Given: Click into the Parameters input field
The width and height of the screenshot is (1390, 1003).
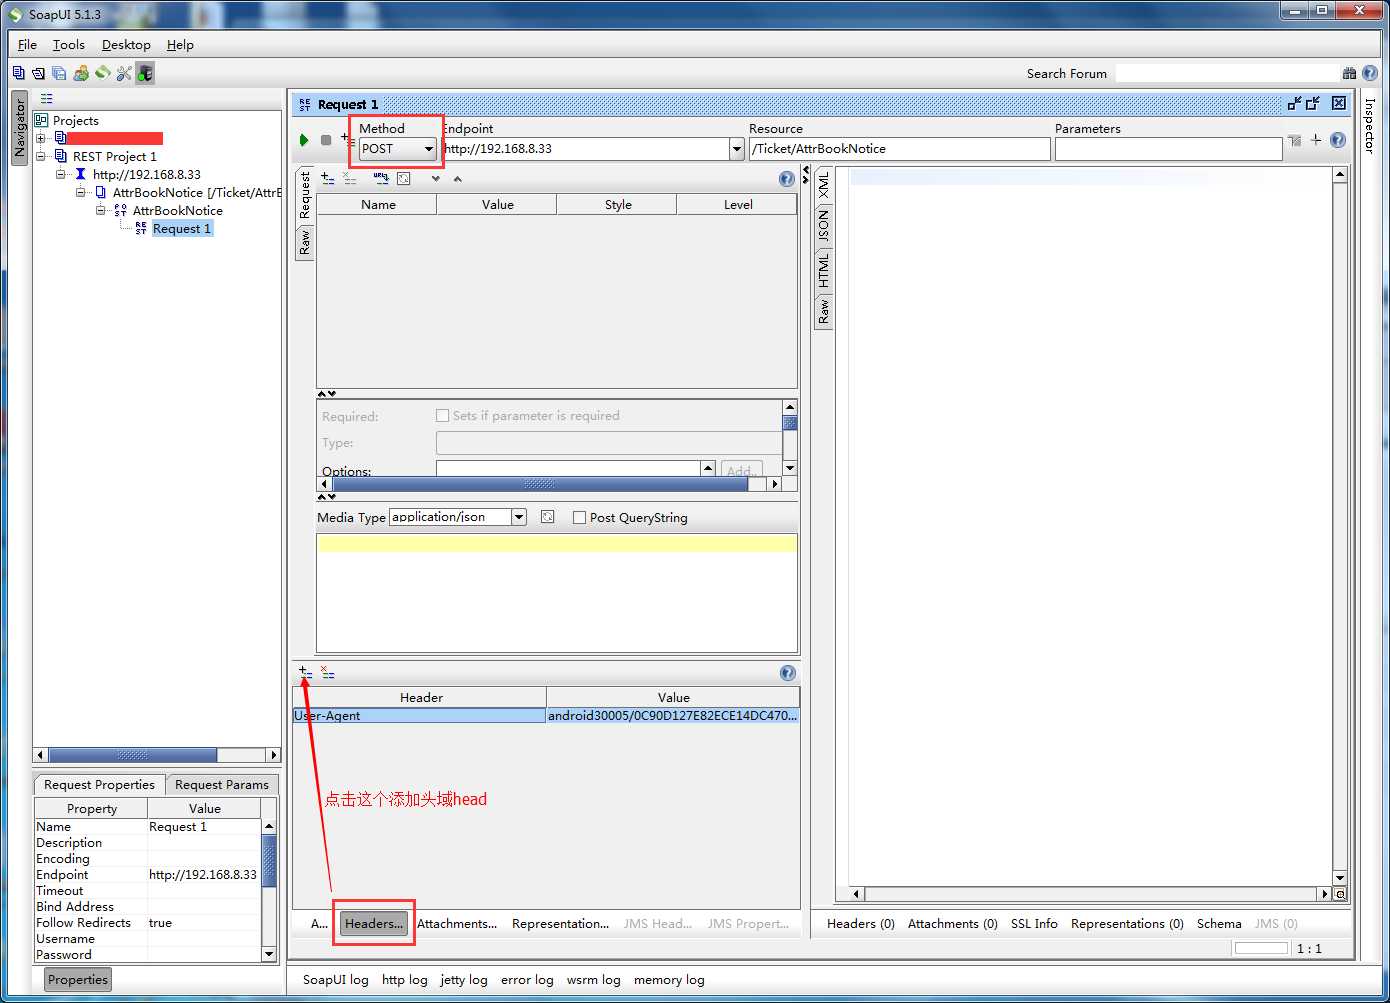Looking at the screenshot, I should pyautogui.click(x=1168, y=149).
